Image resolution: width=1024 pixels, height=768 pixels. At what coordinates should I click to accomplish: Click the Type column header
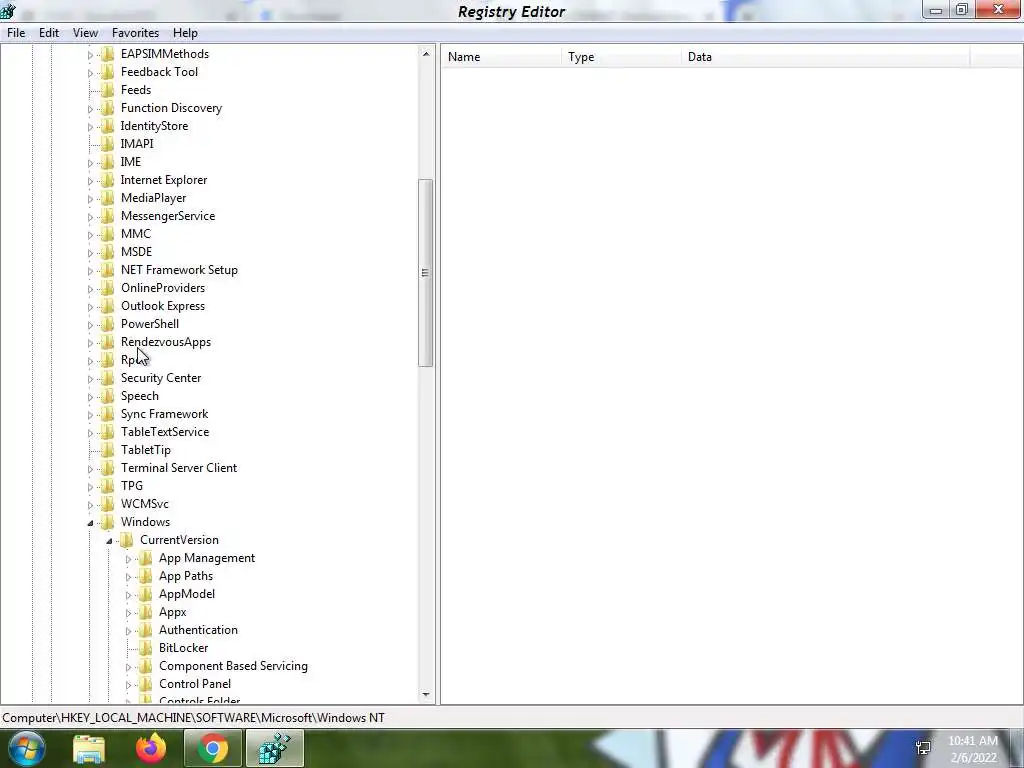point(621,57)
